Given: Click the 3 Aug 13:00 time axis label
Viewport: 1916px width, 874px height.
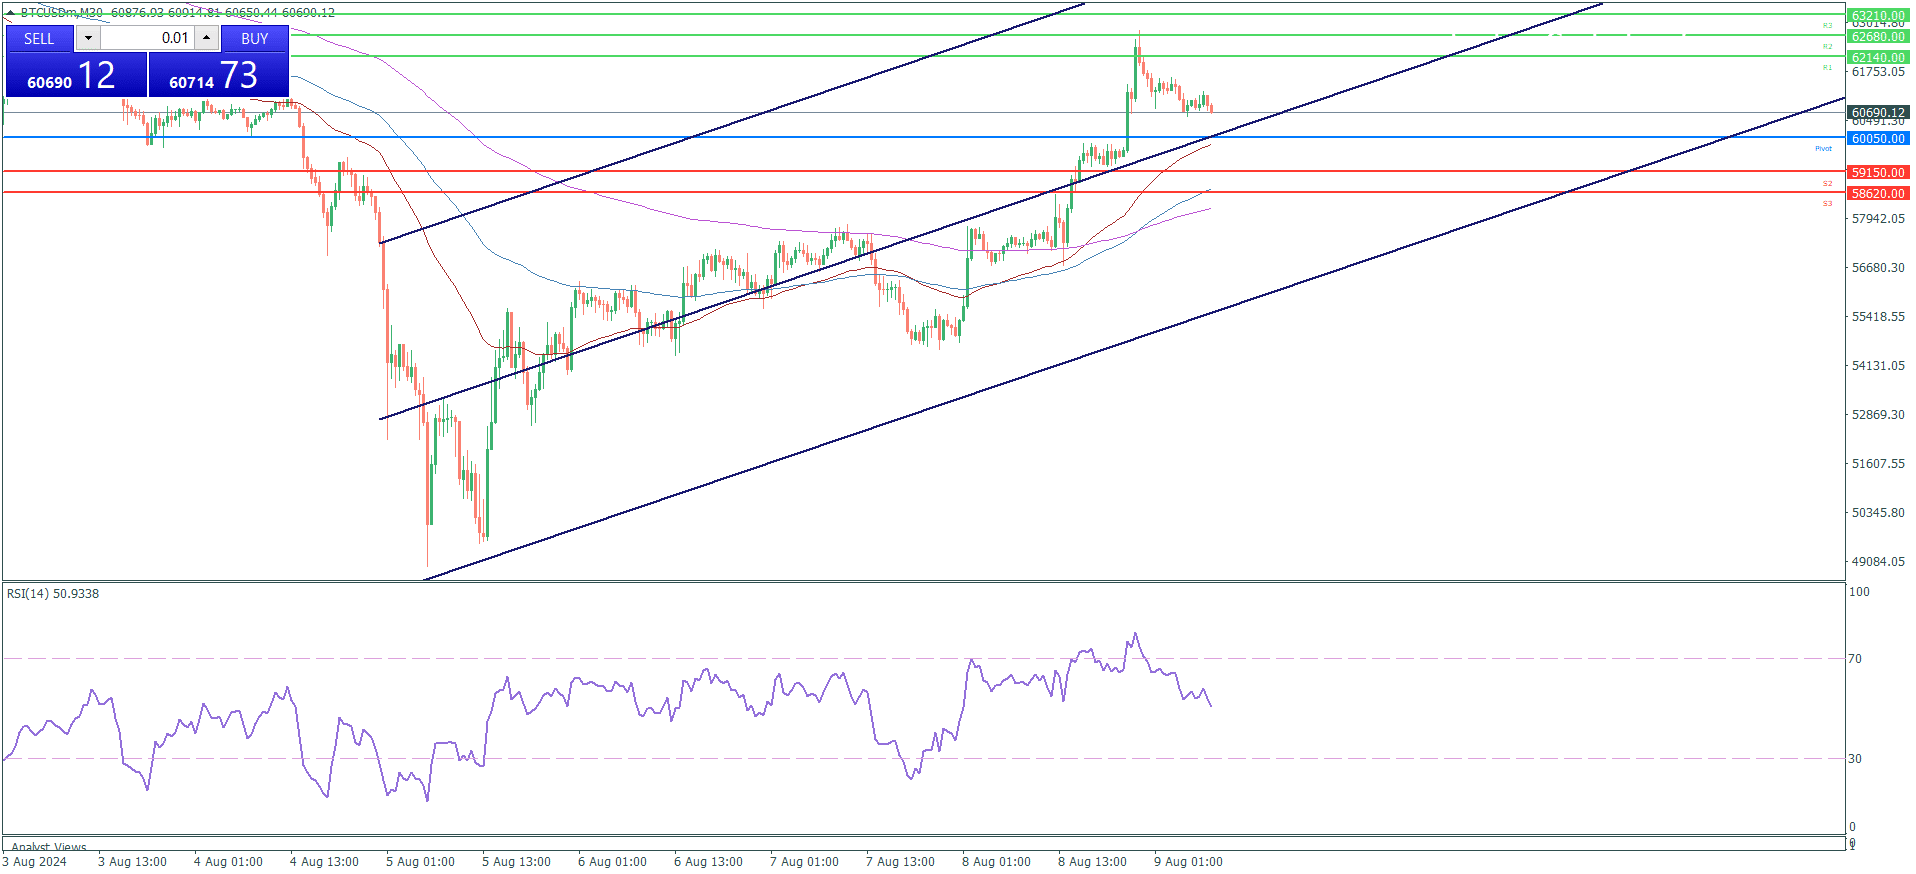Looking at the screenshot, I should tap(132, 862).
